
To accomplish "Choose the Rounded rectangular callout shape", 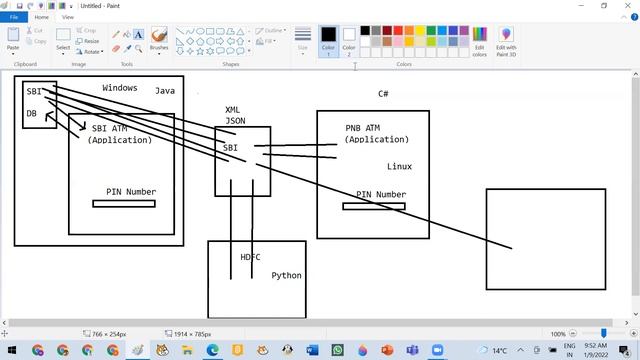I will tap(220, 51).
